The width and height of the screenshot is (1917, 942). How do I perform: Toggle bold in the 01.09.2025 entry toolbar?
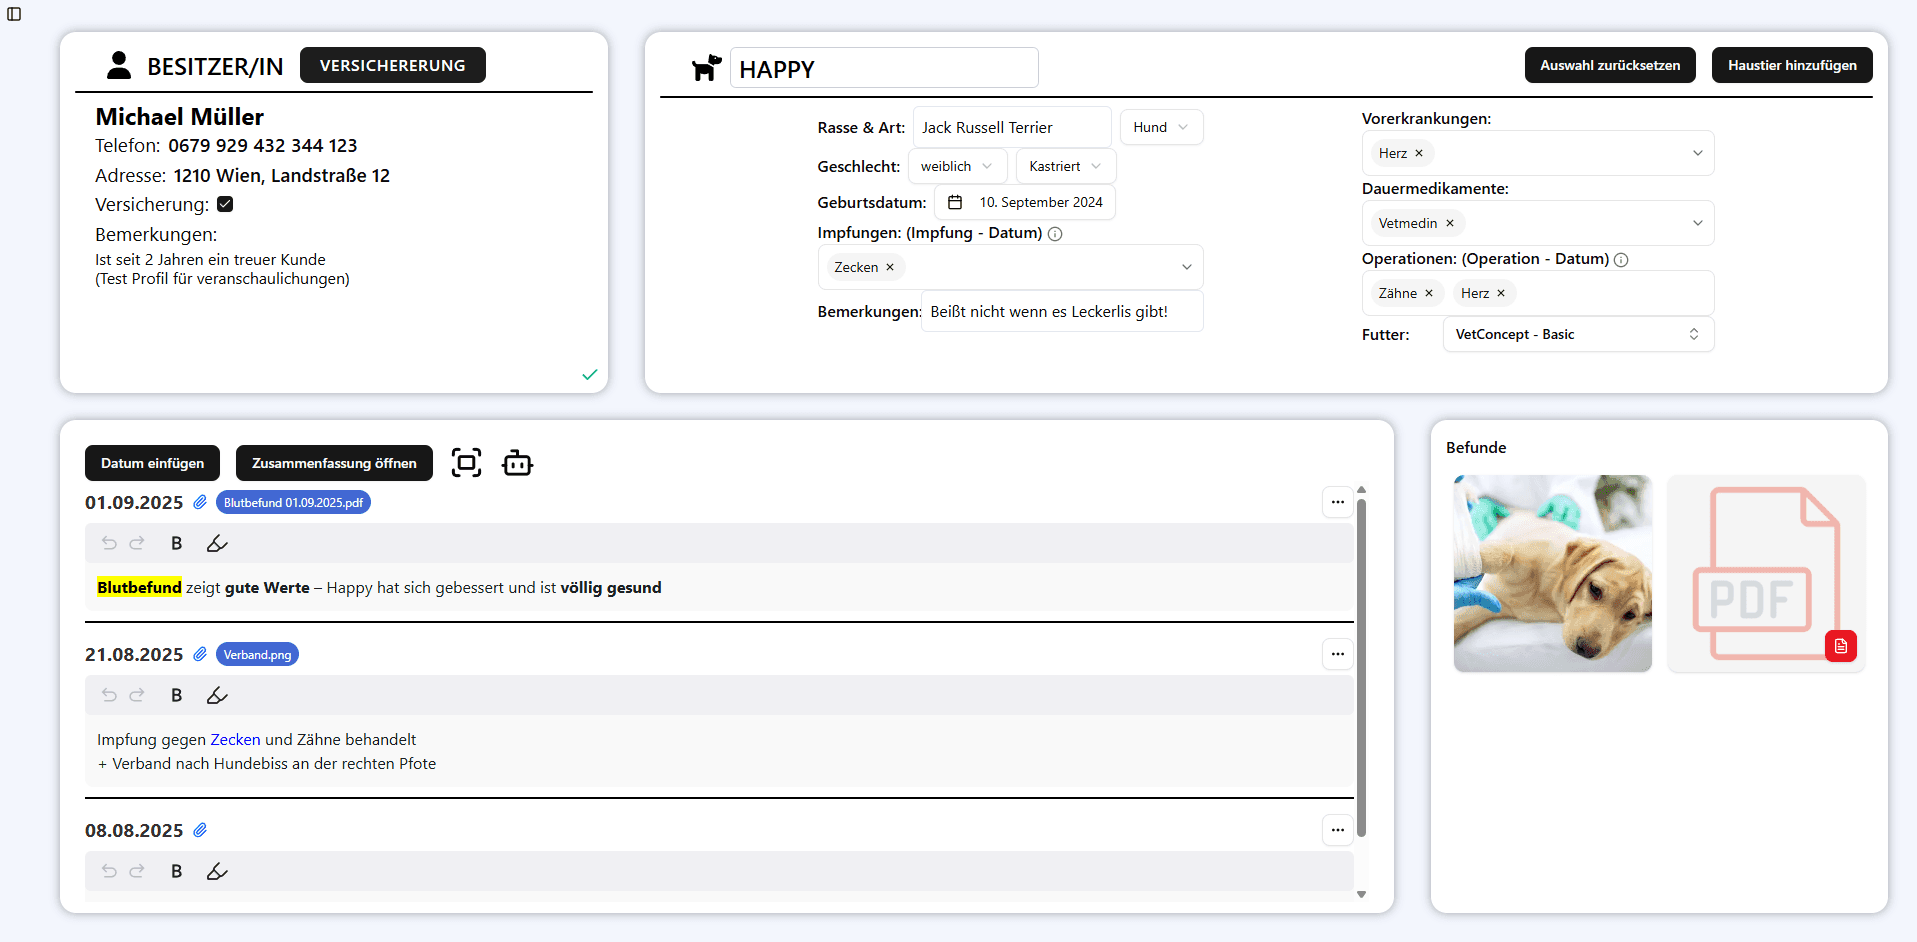tap(176, 543)
